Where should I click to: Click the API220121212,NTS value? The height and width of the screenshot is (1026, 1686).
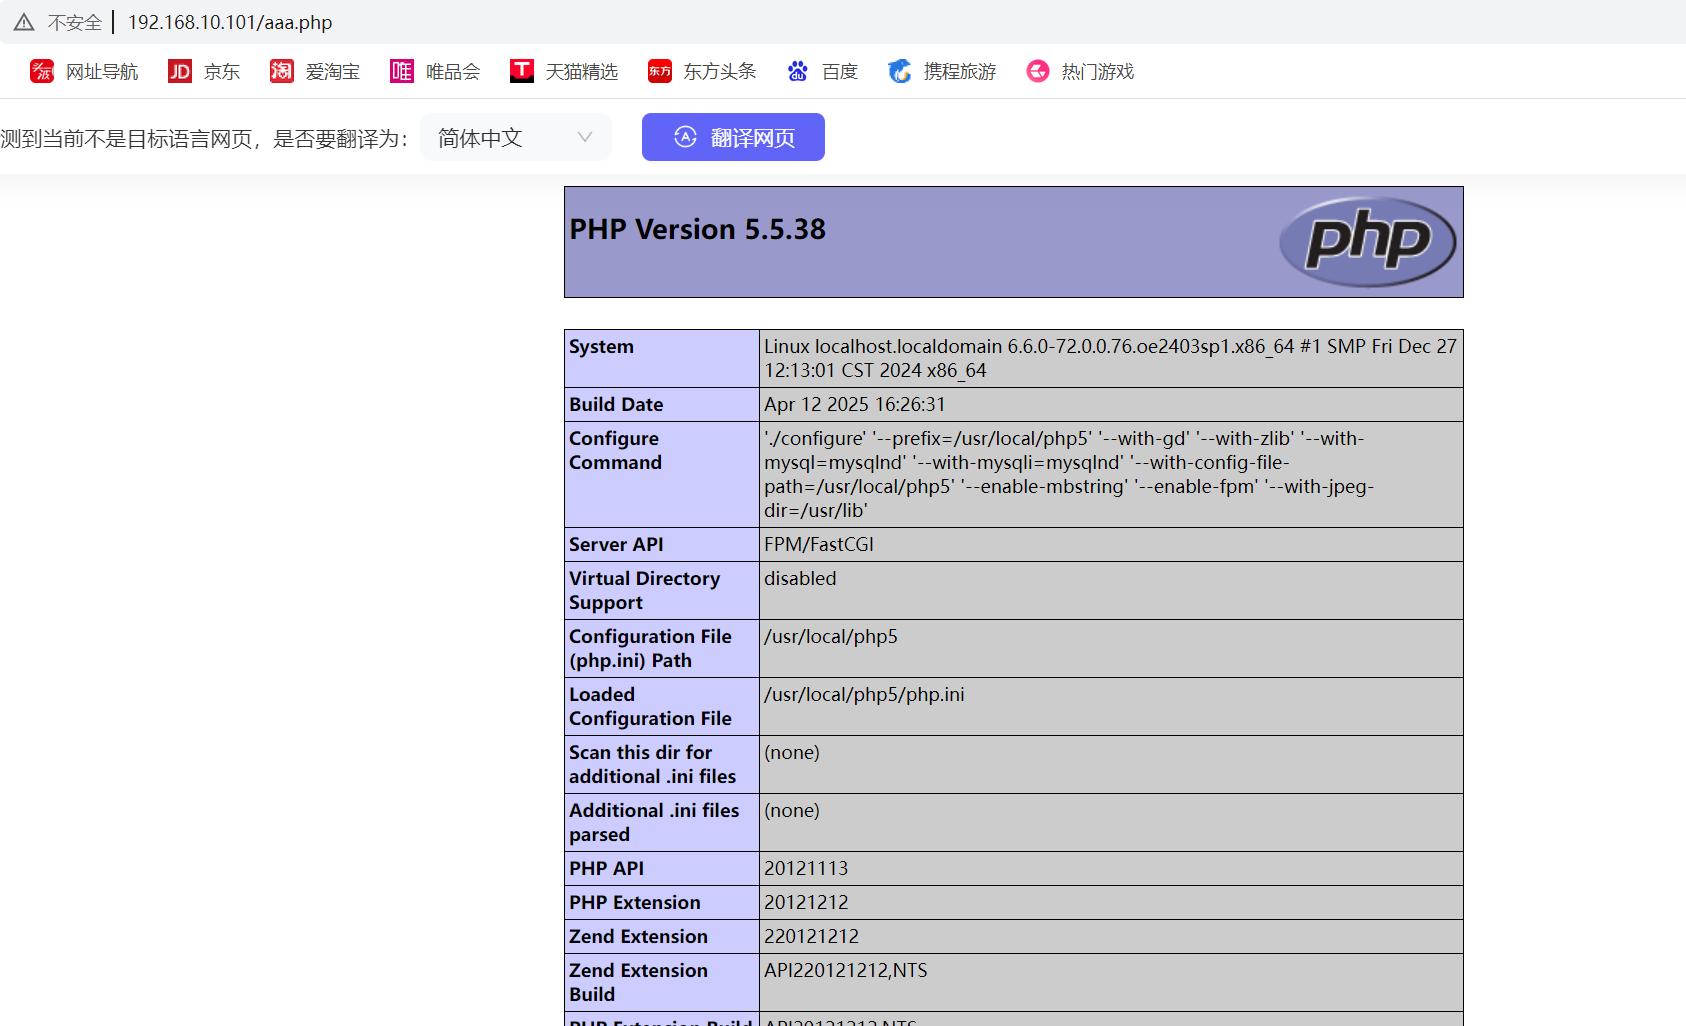(846, 970)
